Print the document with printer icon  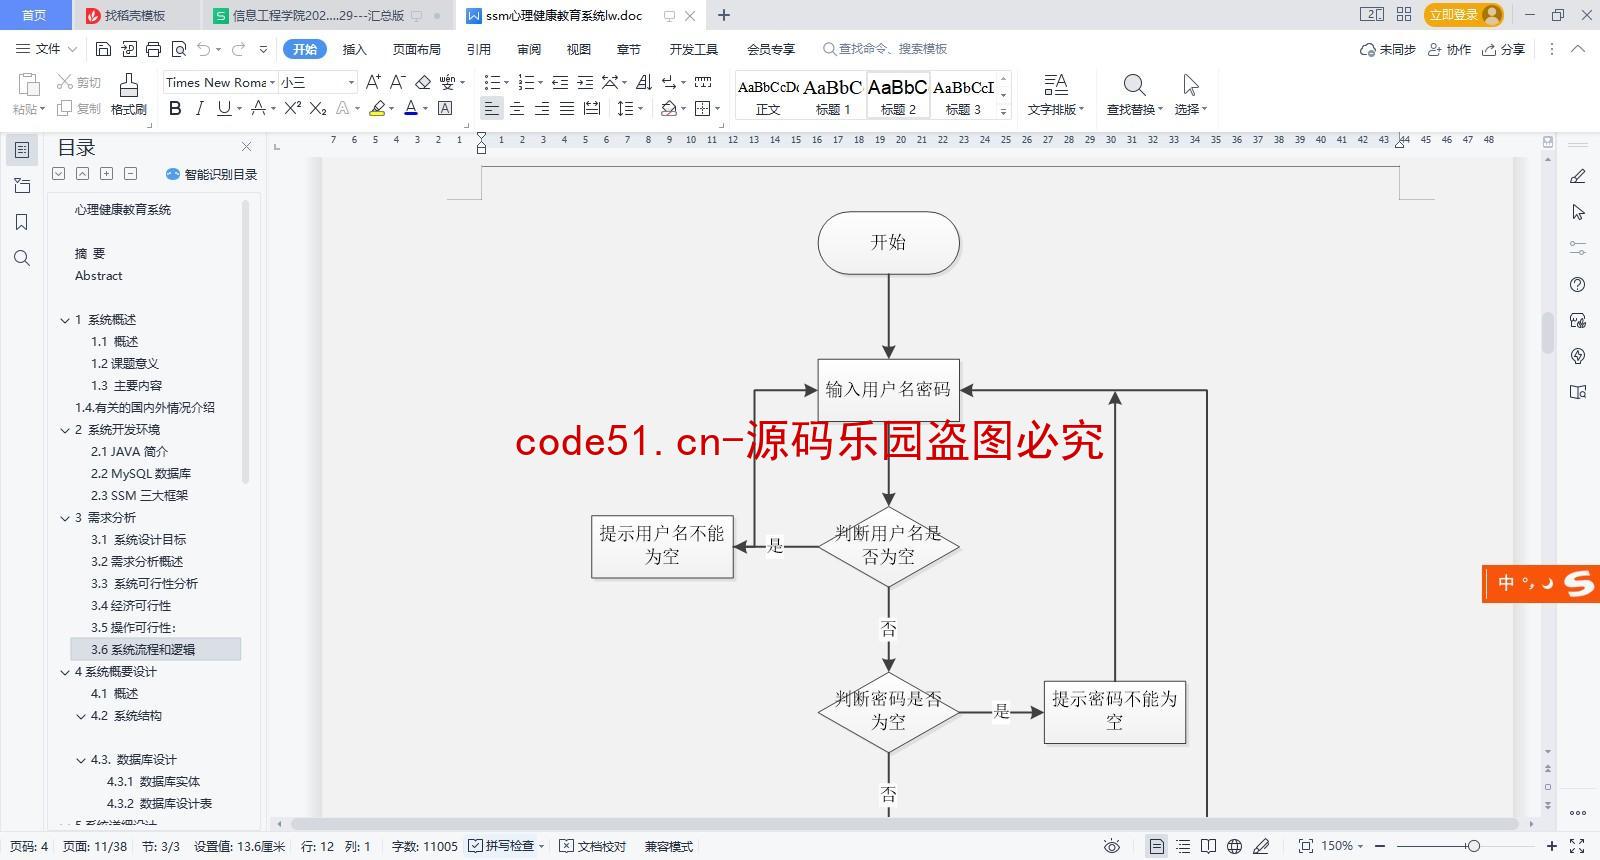pos(153,49)
